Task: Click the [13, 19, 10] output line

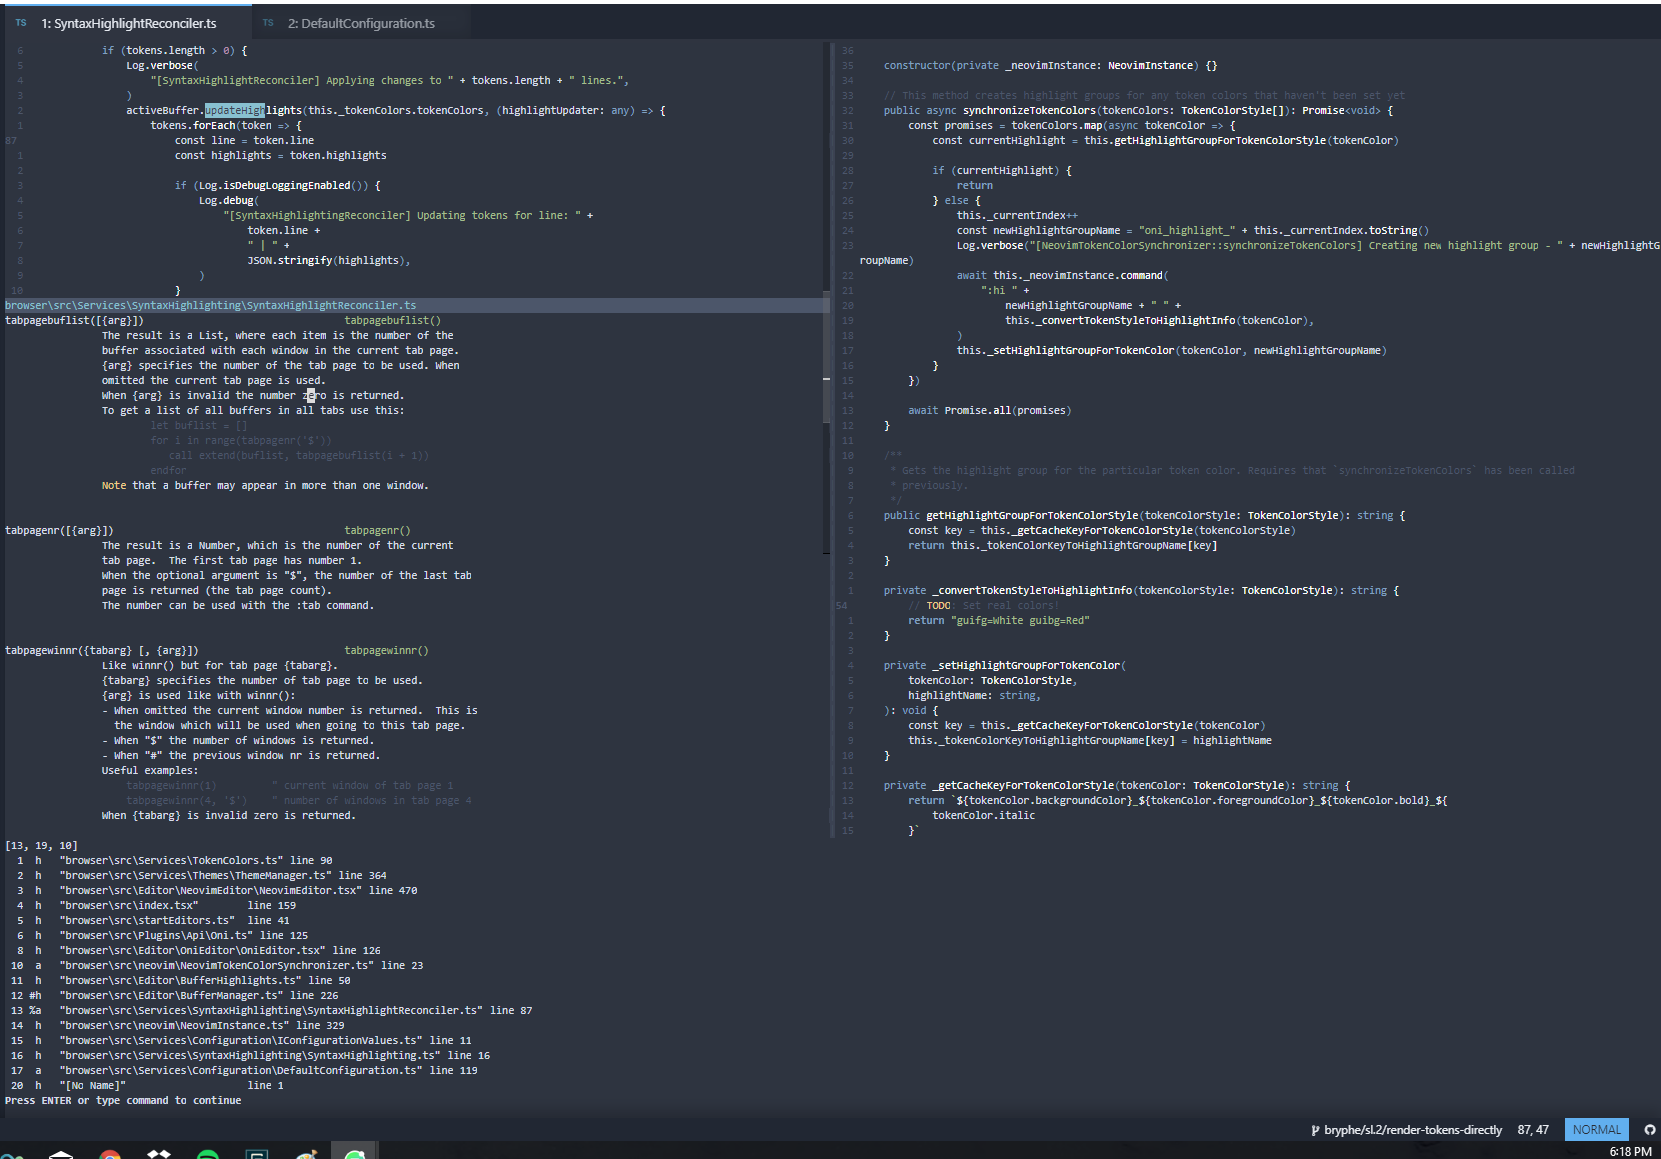Action: [x=41, y=845]
